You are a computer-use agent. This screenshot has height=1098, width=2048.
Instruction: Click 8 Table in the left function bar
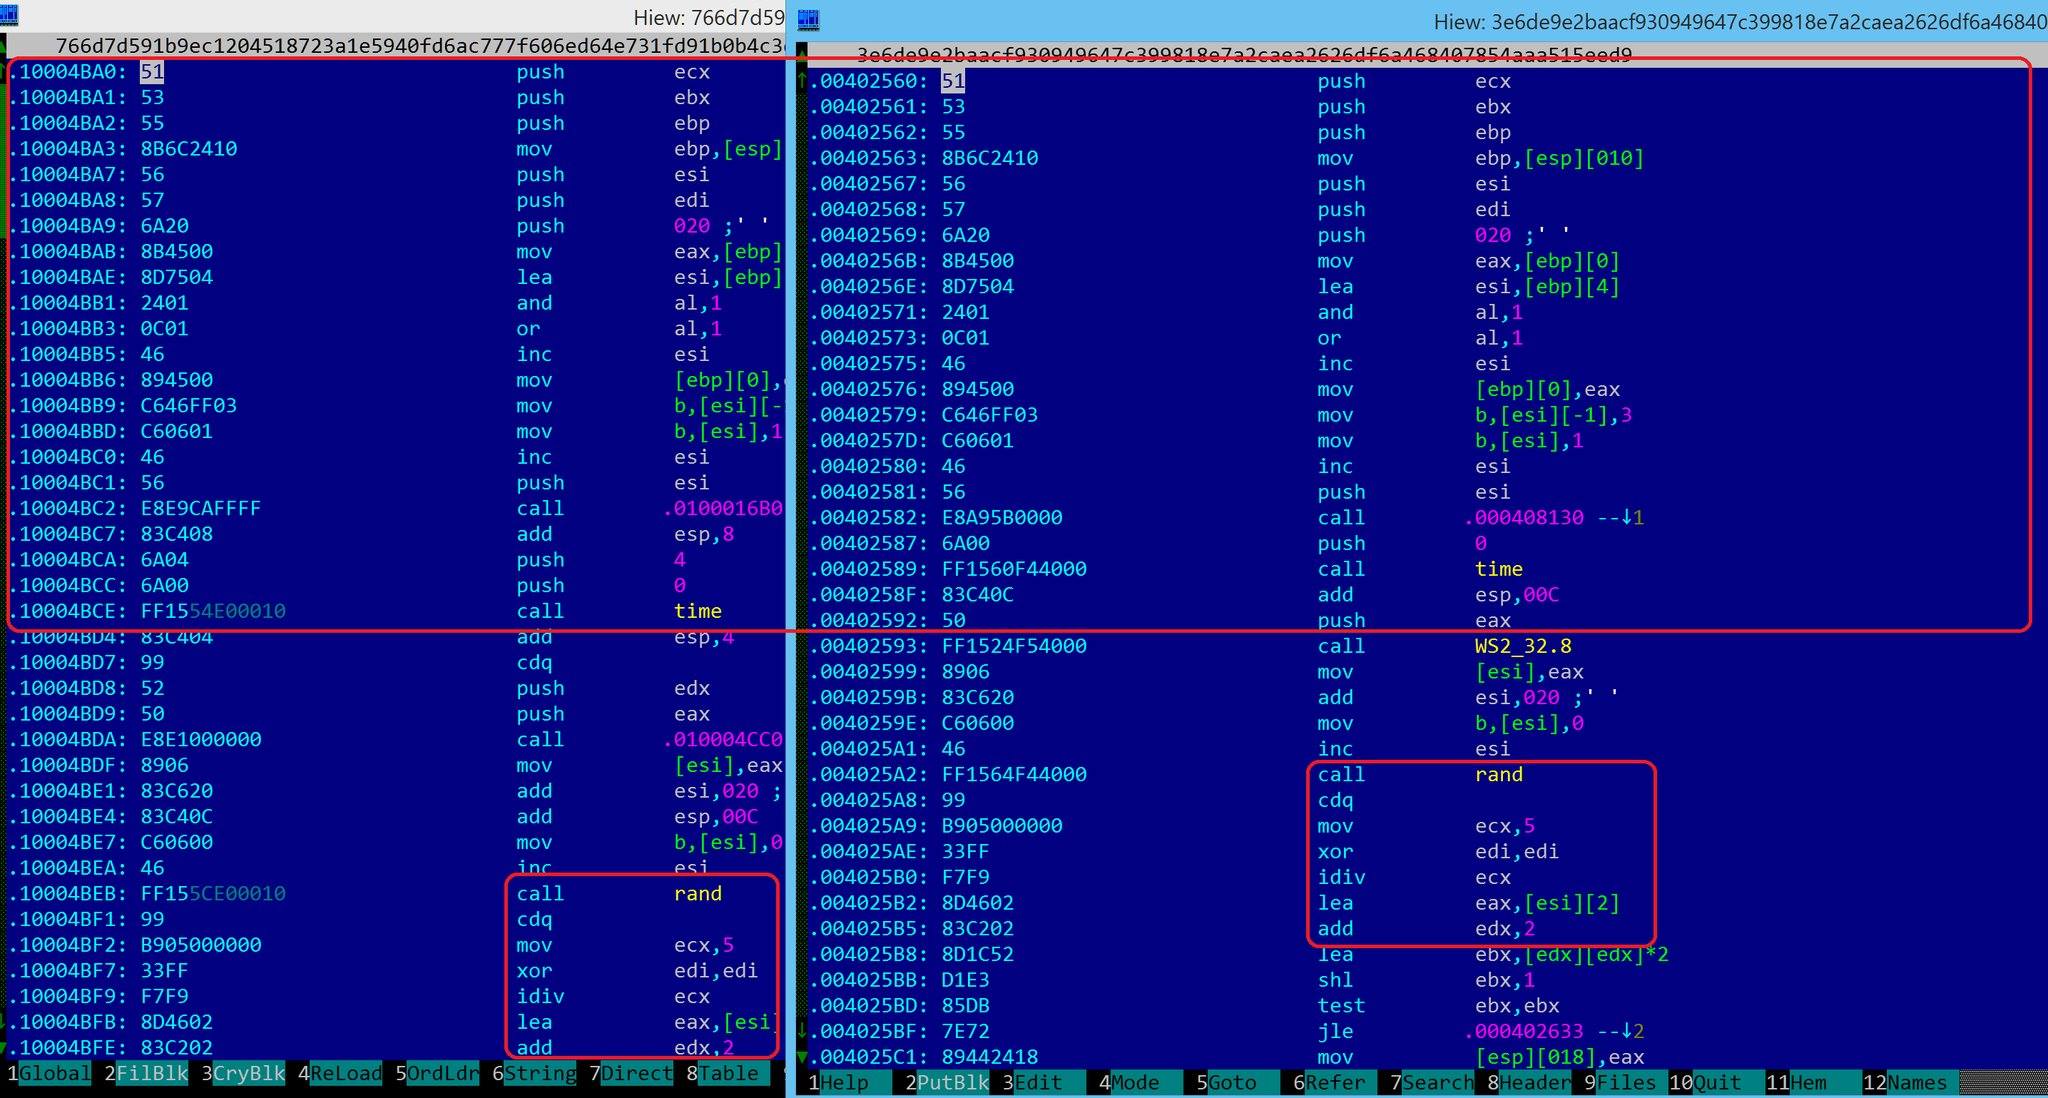[727, 1073]
